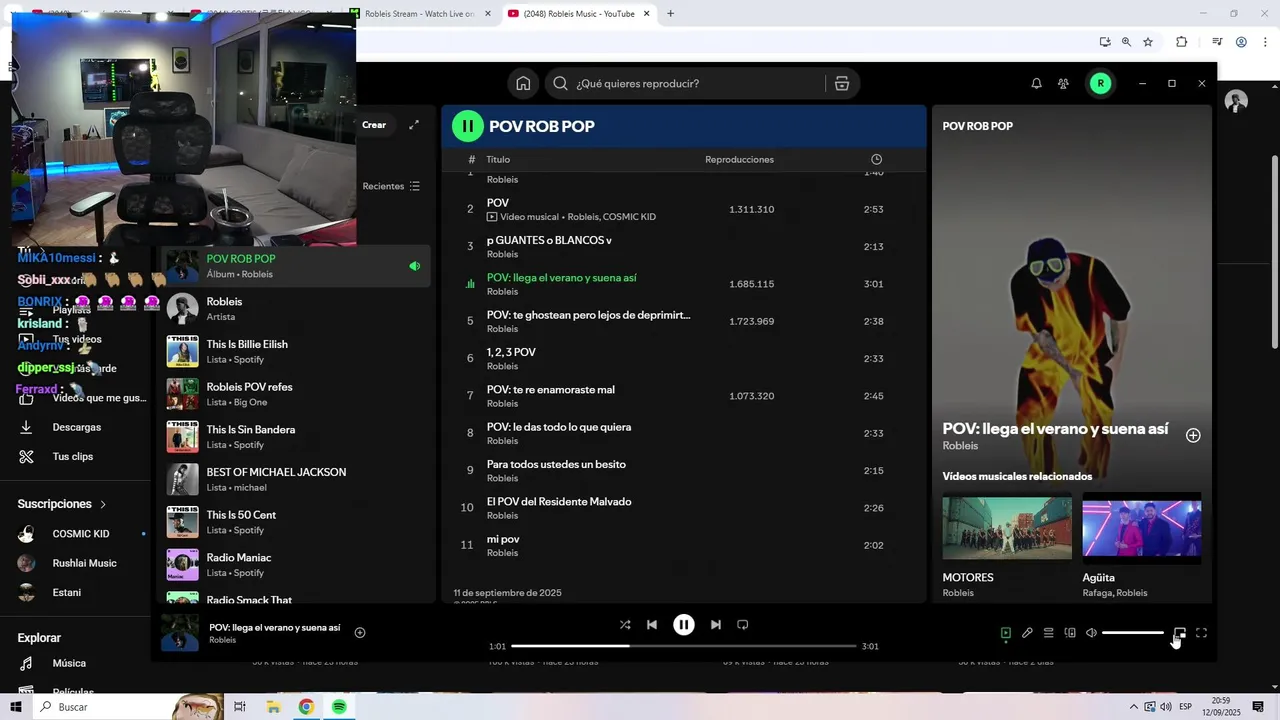Sort tracks by Reproducciones column header

[739, 160]
